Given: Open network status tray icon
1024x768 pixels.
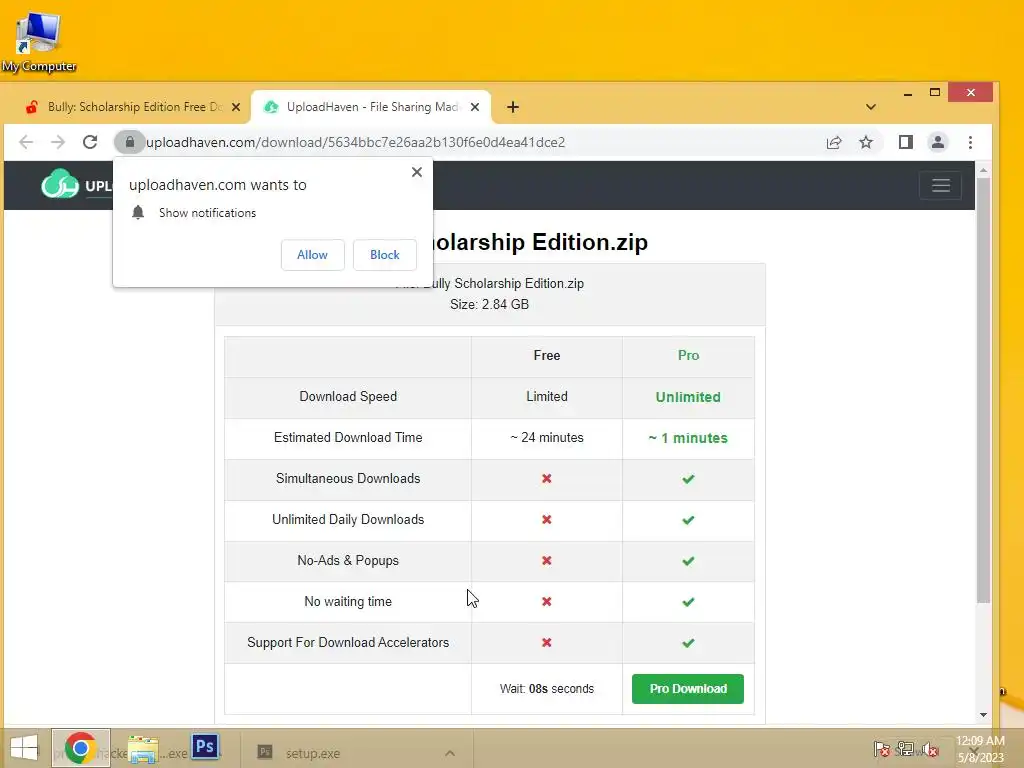Looking at the screenshot, I should pos(905,749).
